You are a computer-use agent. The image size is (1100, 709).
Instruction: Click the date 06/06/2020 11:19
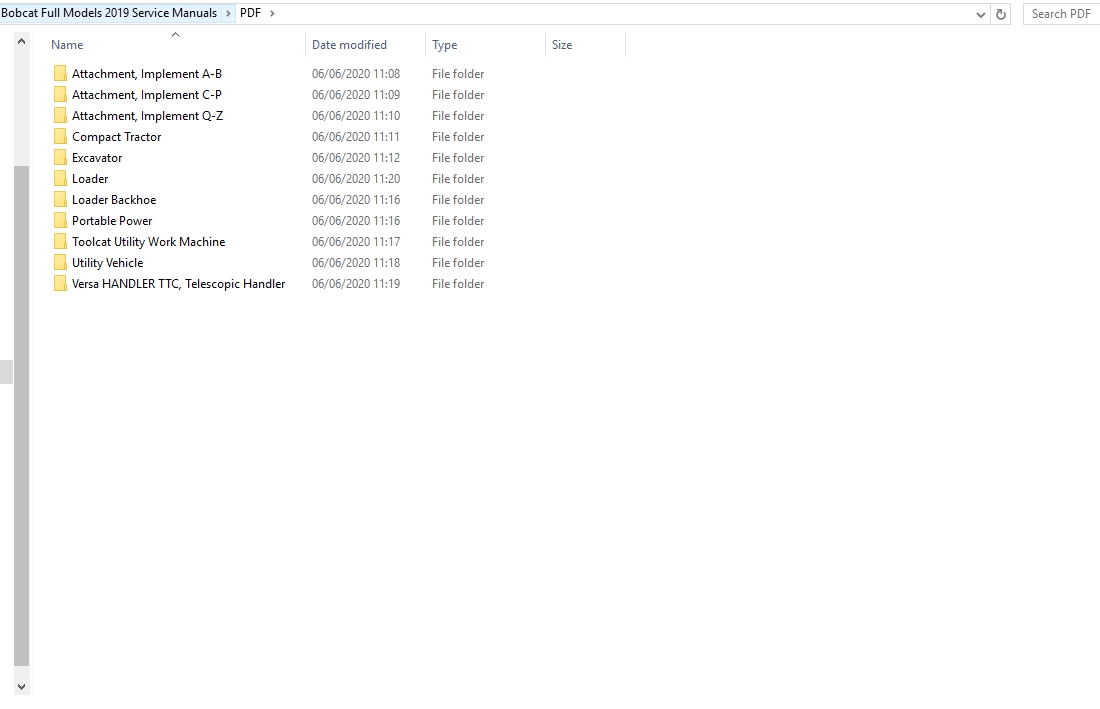tap(356, 284)
